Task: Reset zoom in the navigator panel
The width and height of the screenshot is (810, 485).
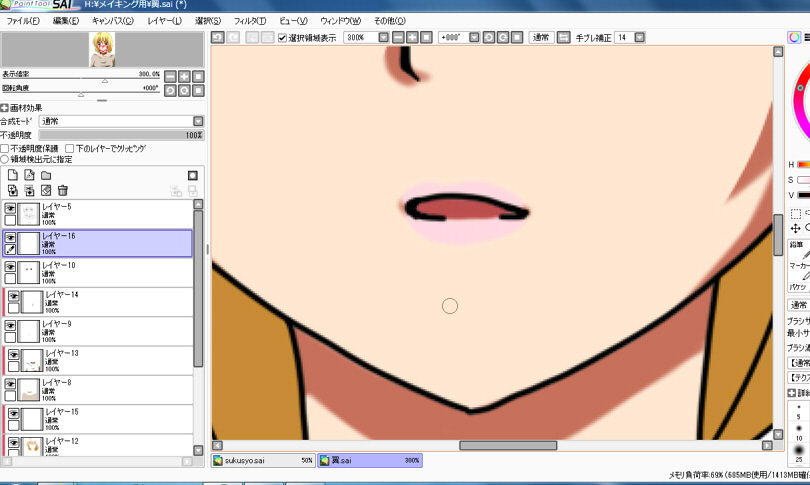Action: [x=198, y=77]
